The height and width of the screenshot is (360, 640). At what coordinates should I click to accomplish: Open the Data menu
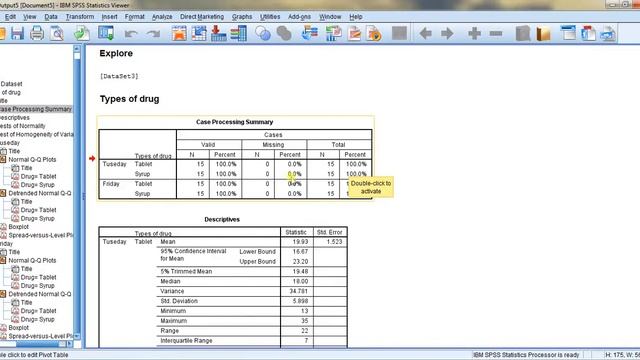coord(51,17)
